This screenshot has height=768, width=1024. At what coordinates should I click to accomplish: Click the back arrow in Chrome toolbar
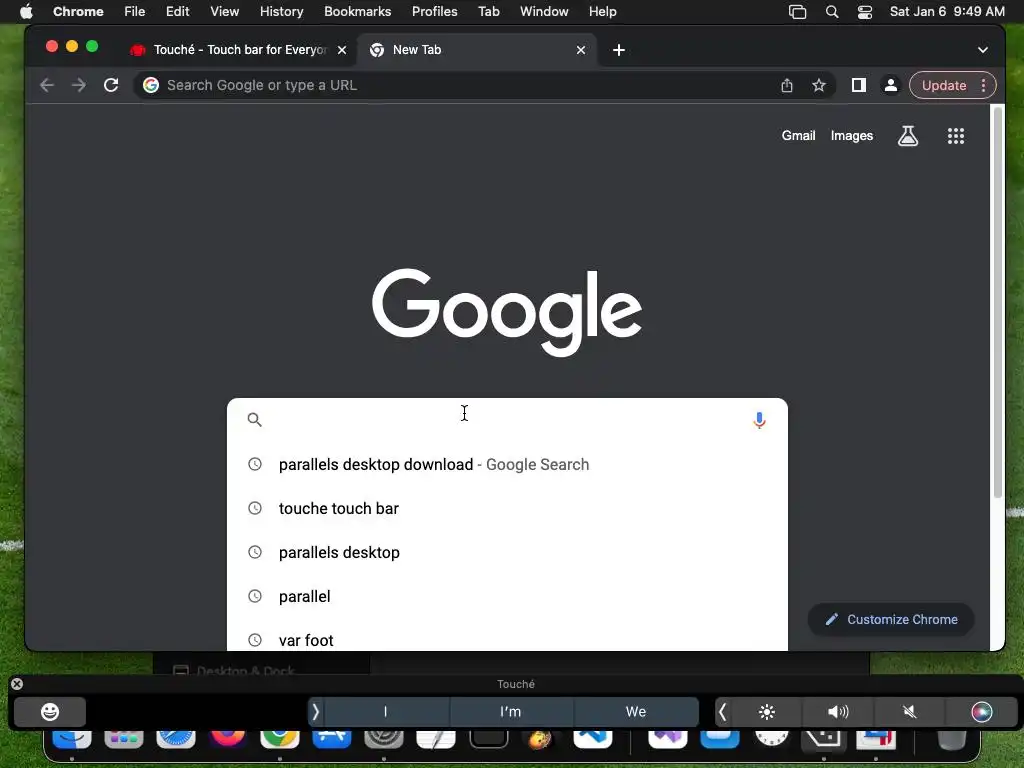(x=46, y=86)
